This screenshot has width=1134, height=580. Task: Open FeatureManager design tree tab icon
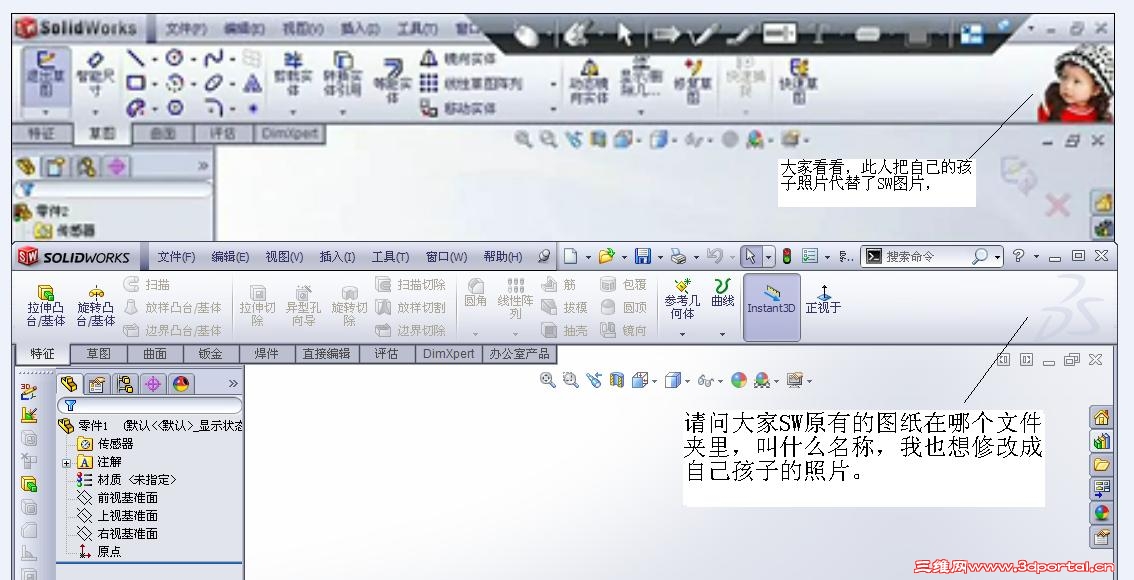point(69,383)
